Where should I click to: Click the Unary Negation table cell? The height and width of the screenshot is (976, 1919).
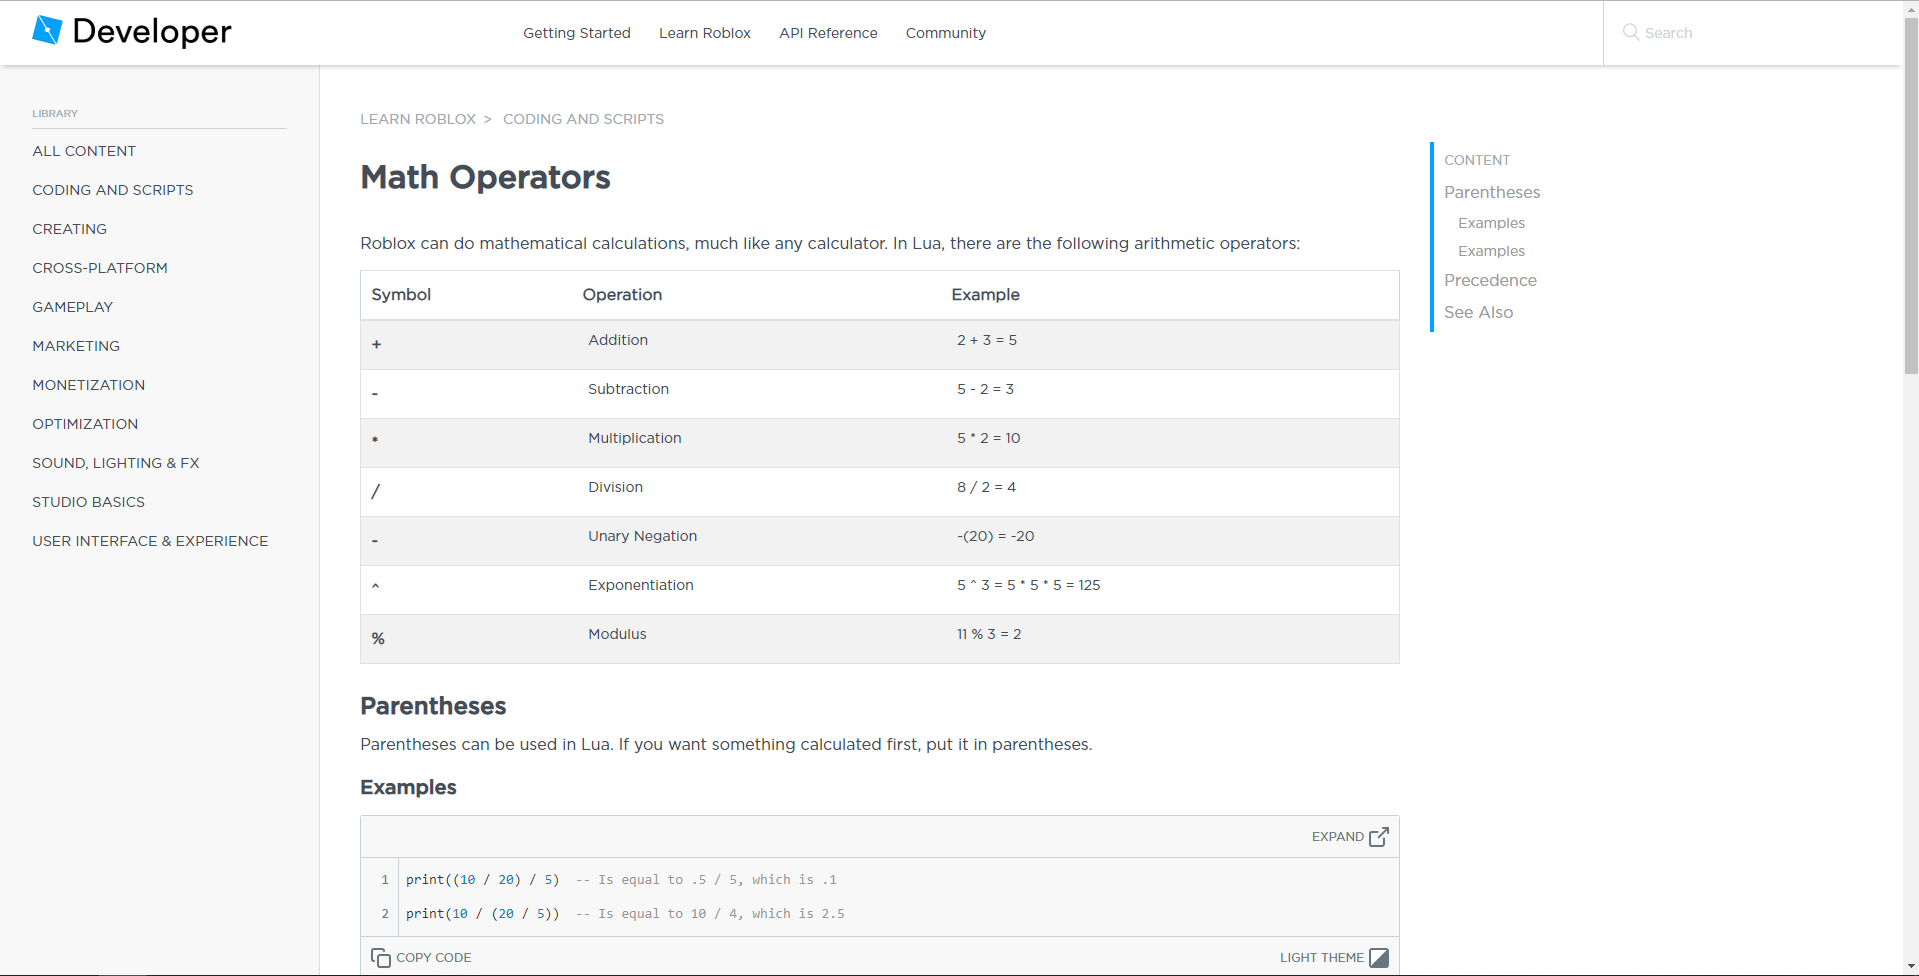[642, 536]
